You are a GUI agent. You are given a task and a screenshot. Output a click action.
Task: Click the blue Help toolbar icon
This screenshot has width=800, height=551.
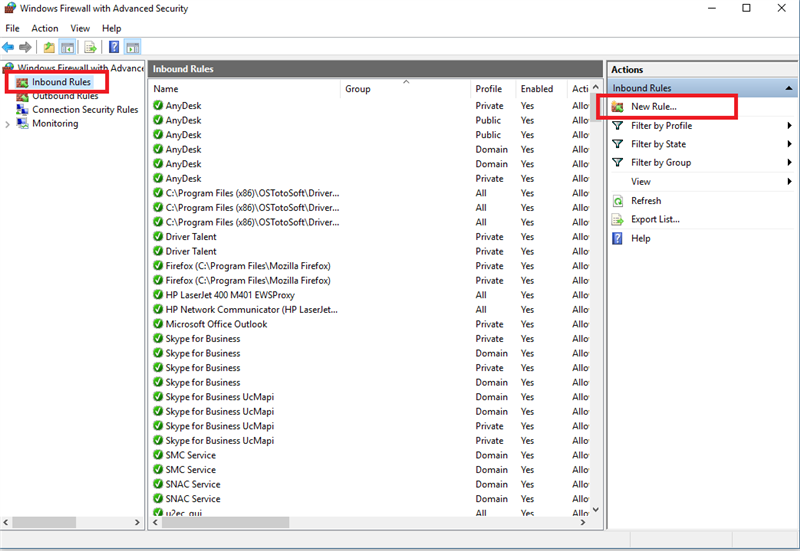pos(114,47)
